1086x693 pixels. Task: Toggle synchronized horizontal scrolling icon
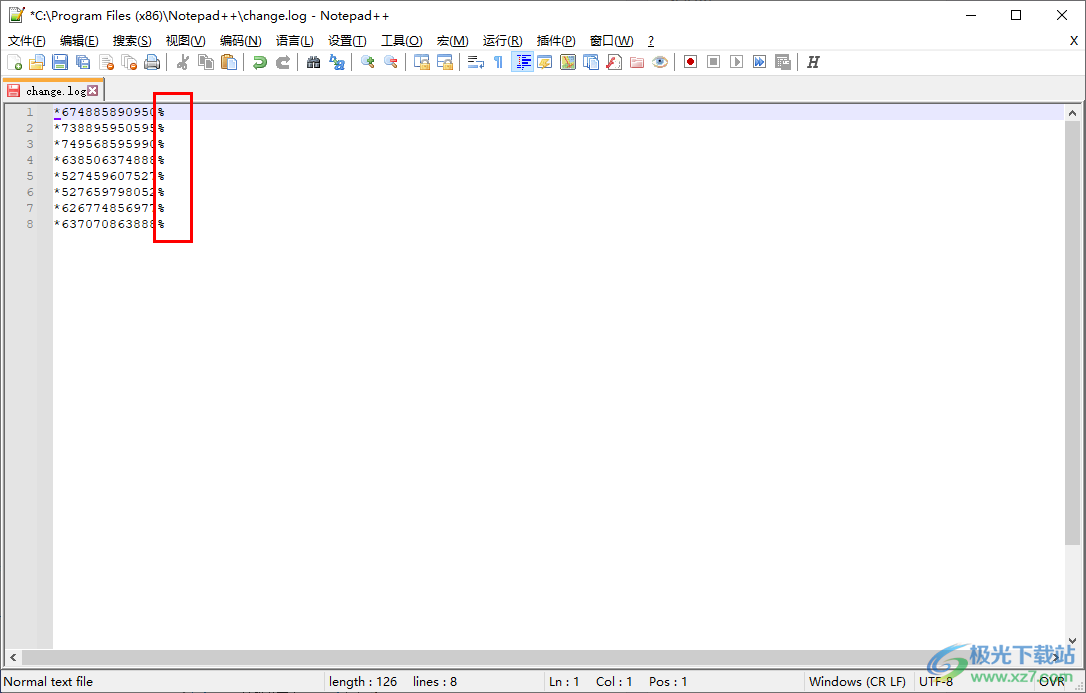(445, 62)
